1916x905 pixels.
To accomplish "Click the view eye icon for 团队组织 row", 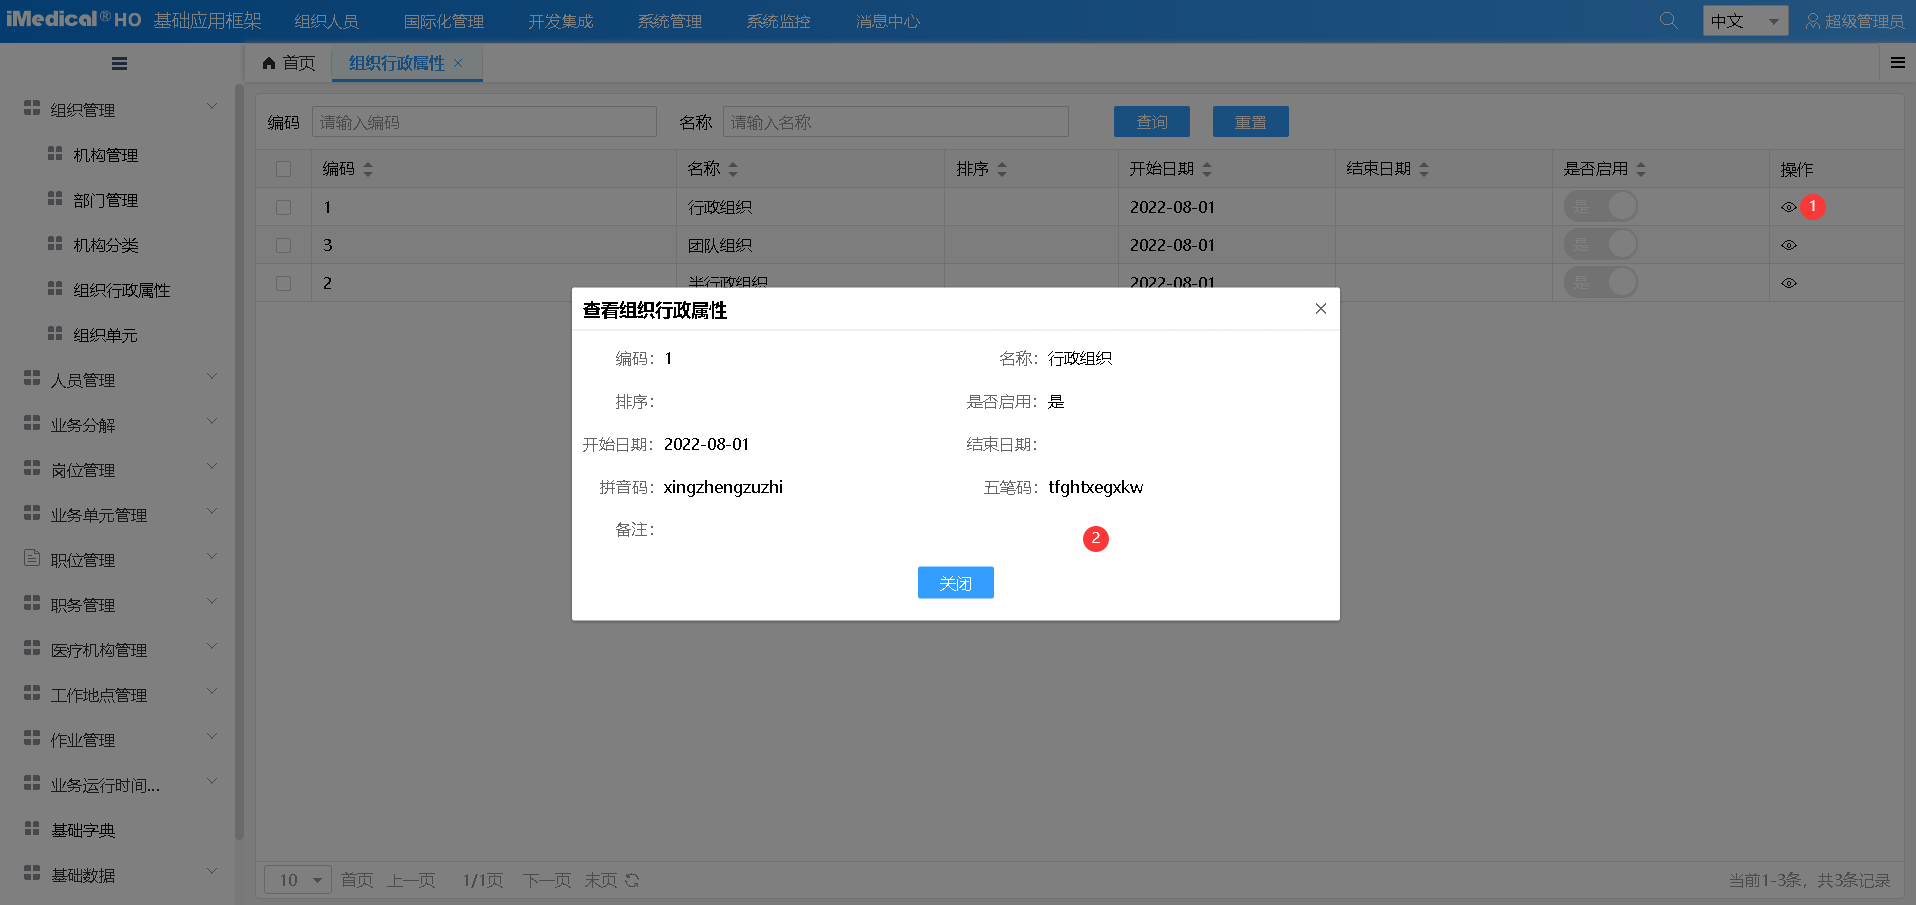I will click(x=1788, y=245).
